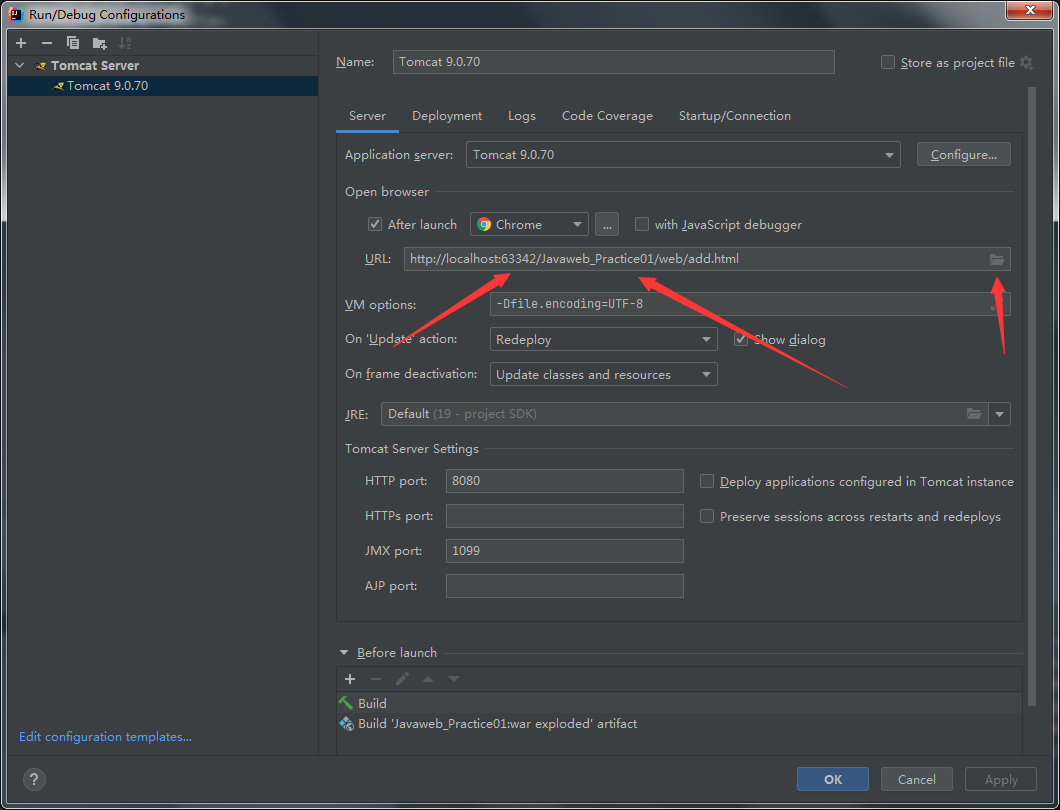Switch to Logs tab
This screenshot has height=810, width=1060.
point(521,116)
